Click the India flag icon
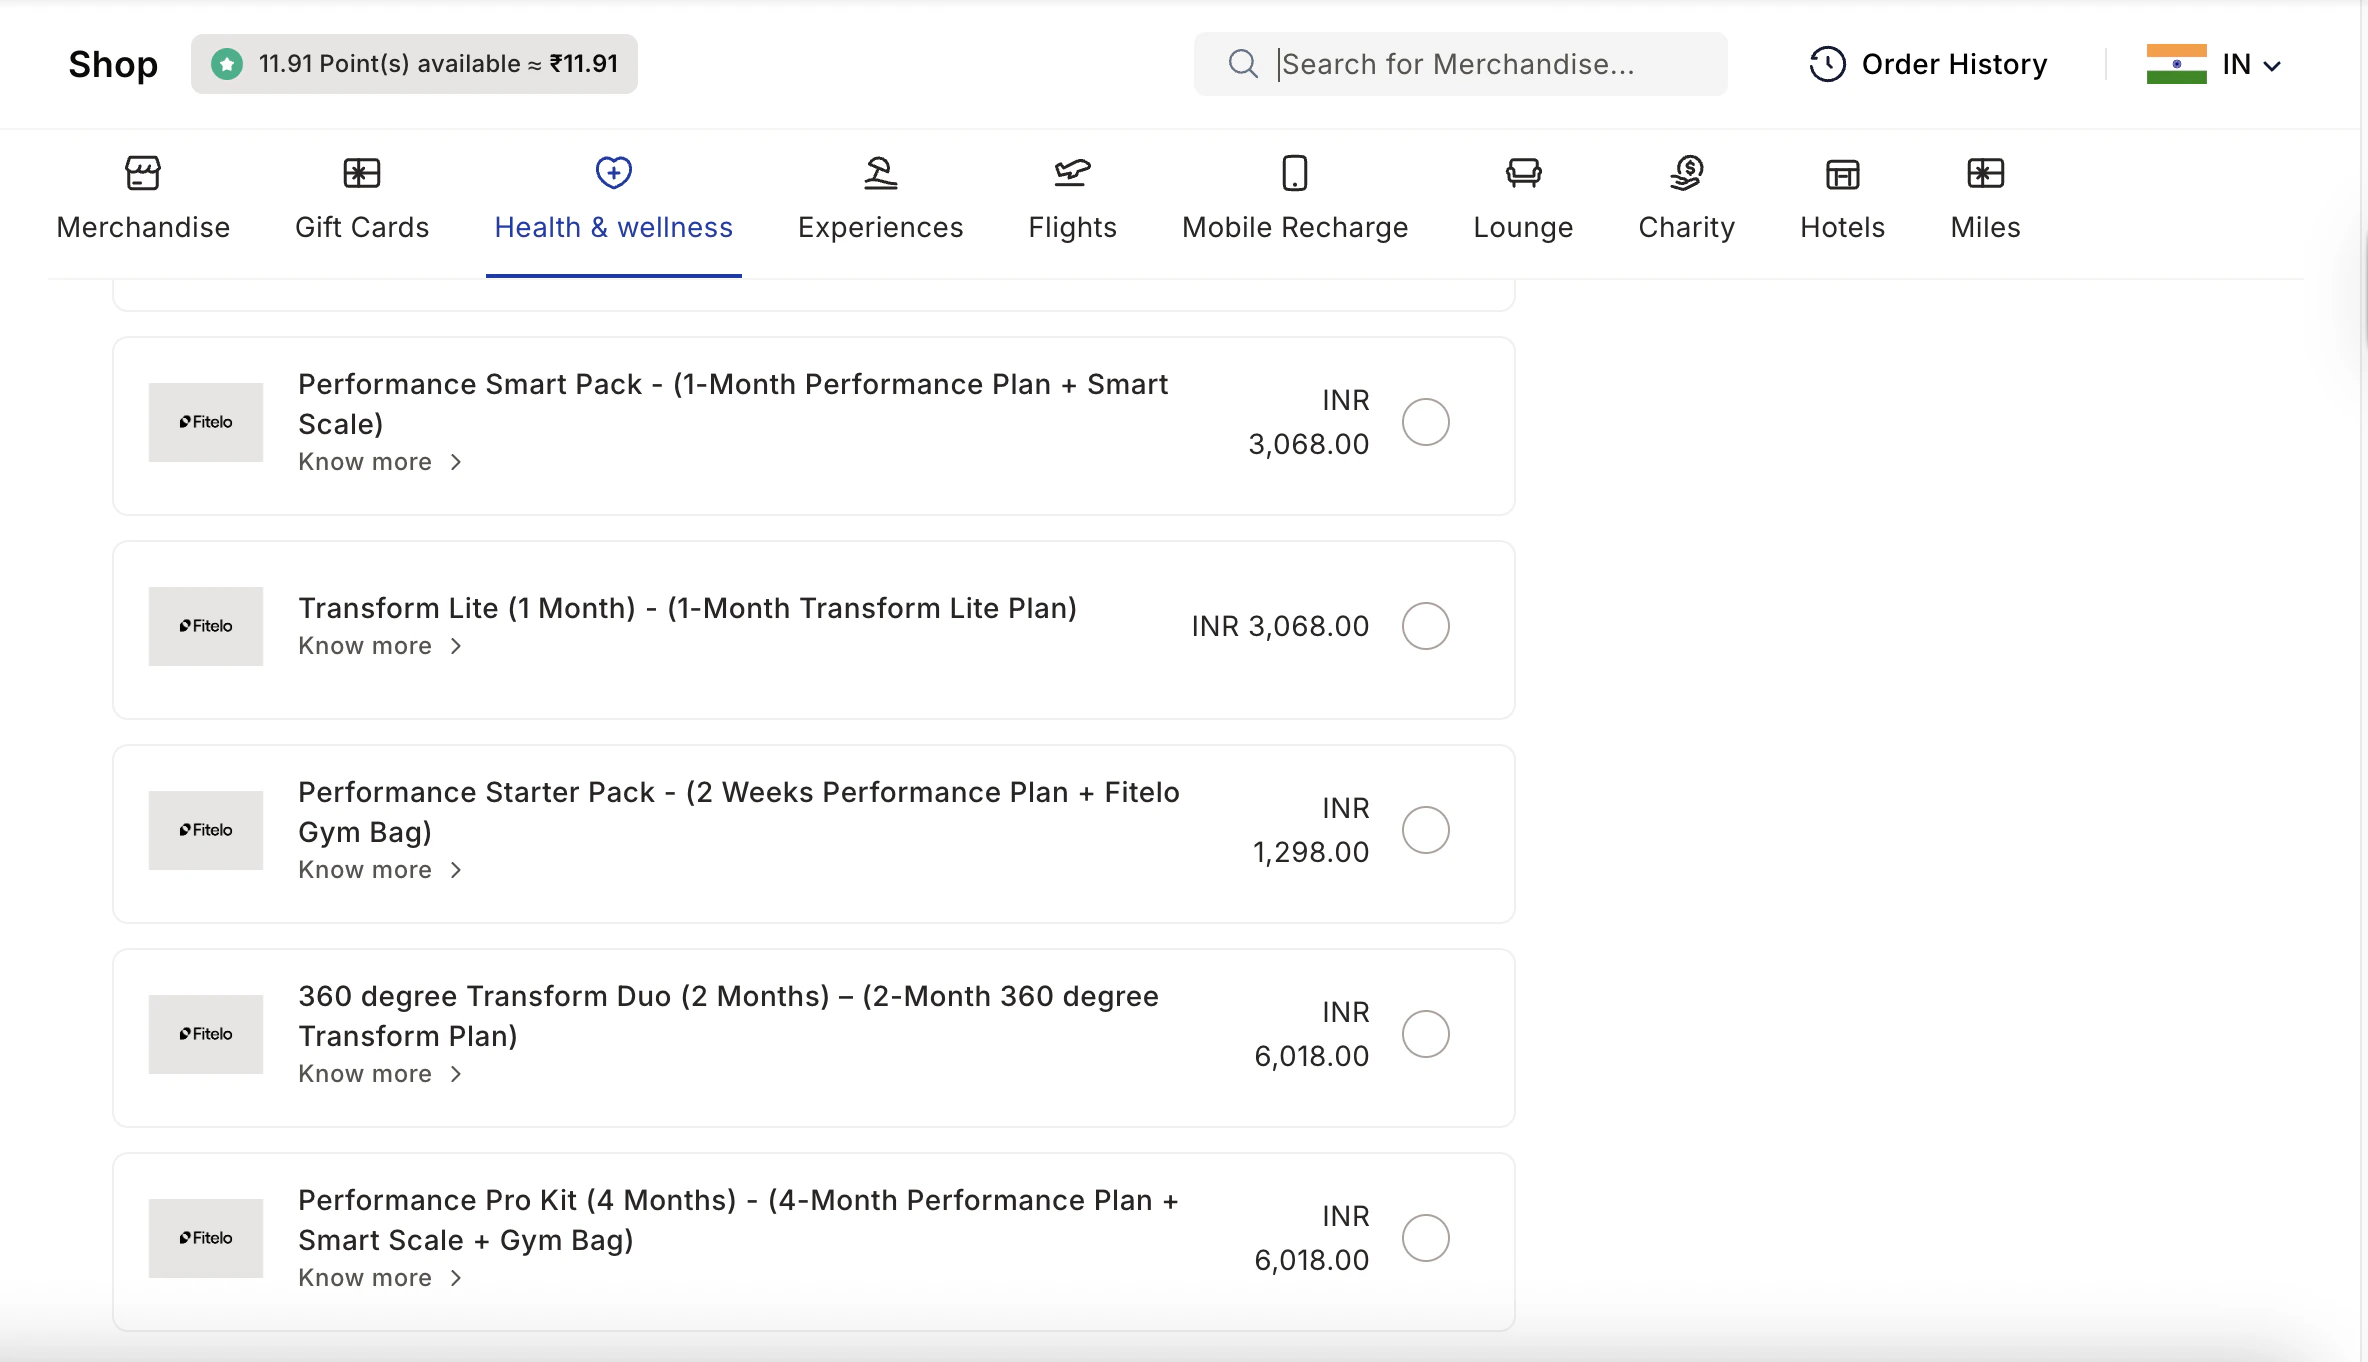Image resolution: width=2368 pixels, height=1362 pixels. point(2177,64)
